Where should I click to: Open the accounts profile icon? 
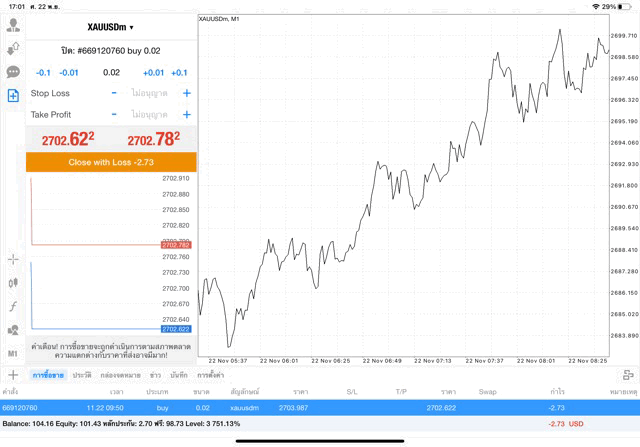point(13,26)
